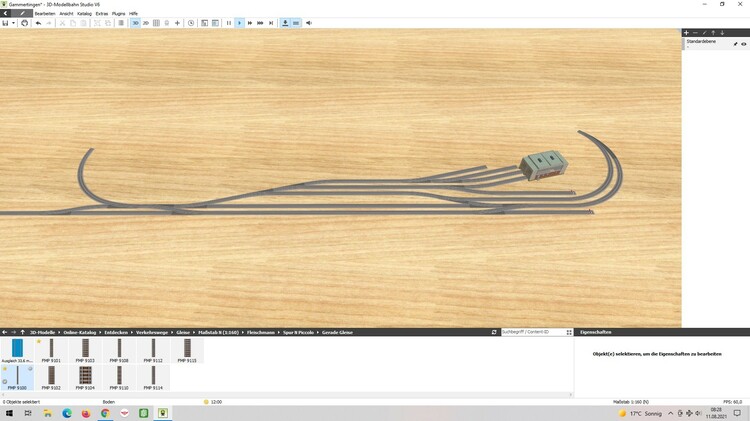Viewport: 750px width, 421px height.
Task: Open the Ansicht menu
Action: (66, 14)
